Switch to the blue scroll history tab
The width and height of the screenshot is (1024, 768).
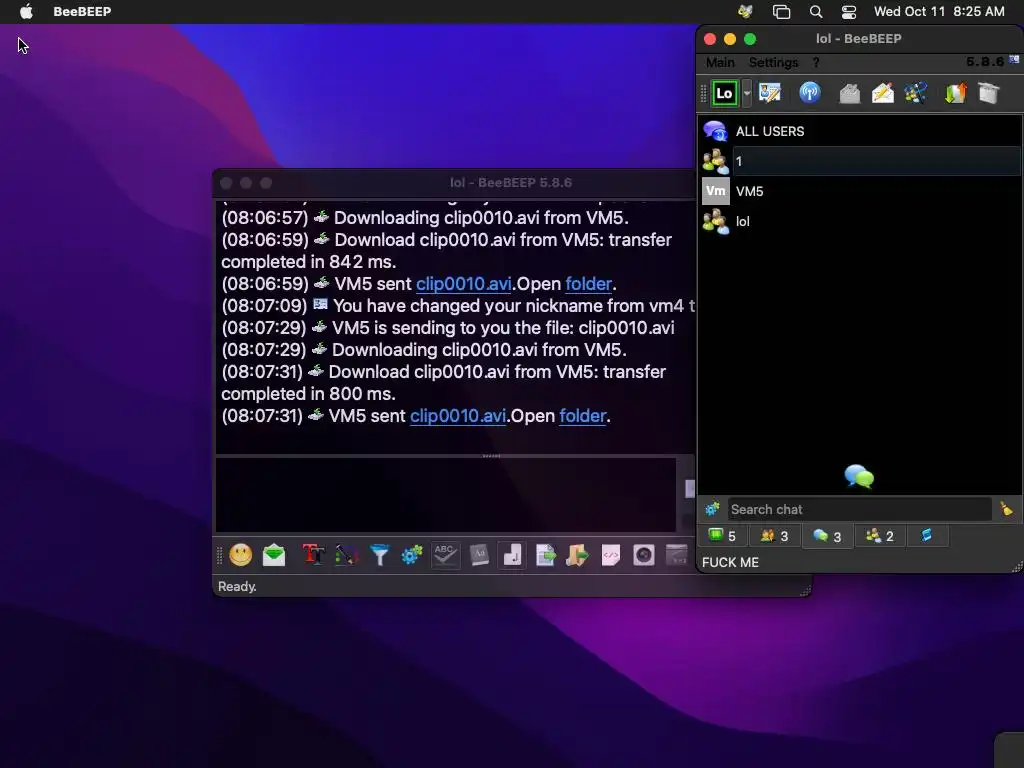(x=926, y=536)
